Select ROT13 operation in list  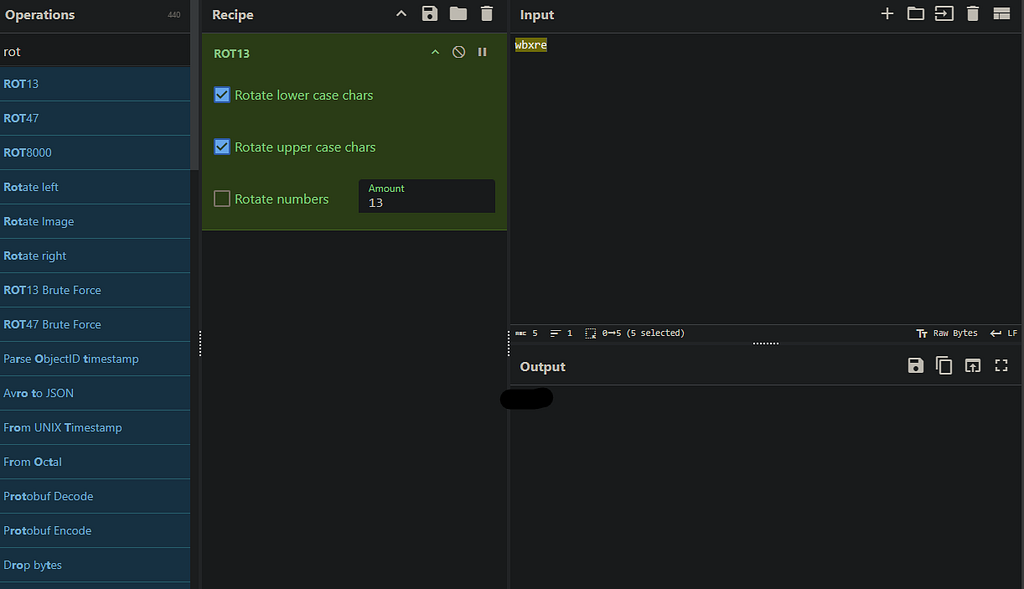[x=95, y=84]
